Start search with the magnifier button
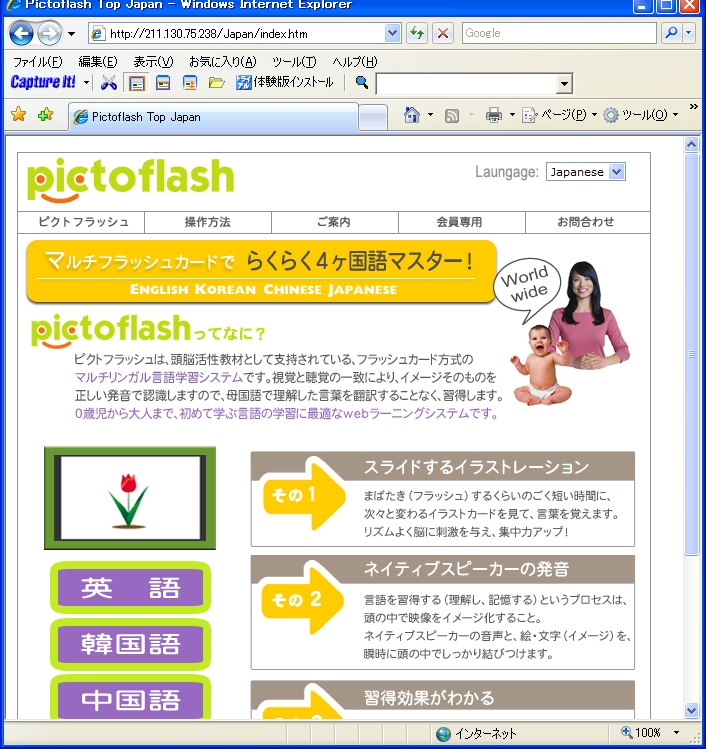The image size is (706, 749). pos(671,33)
